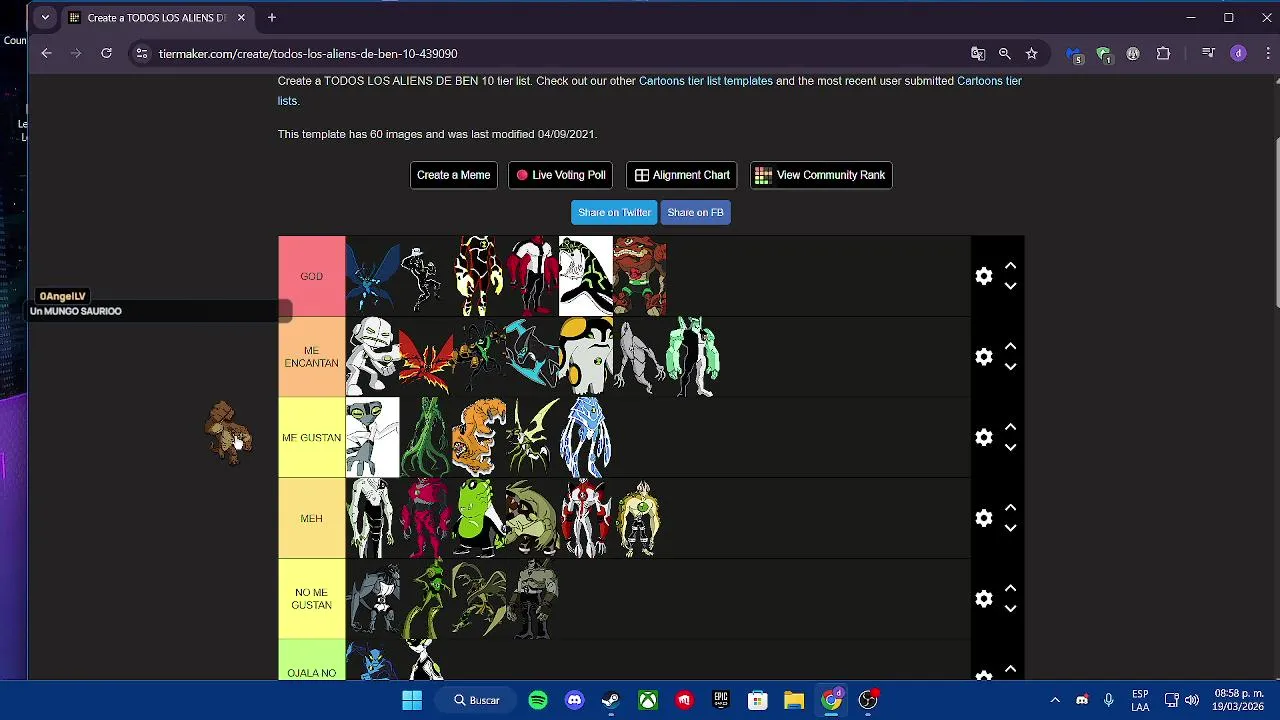Click the Buscar taskbar search box
This screenshot has width=1280, height=720.
[477, 700]
